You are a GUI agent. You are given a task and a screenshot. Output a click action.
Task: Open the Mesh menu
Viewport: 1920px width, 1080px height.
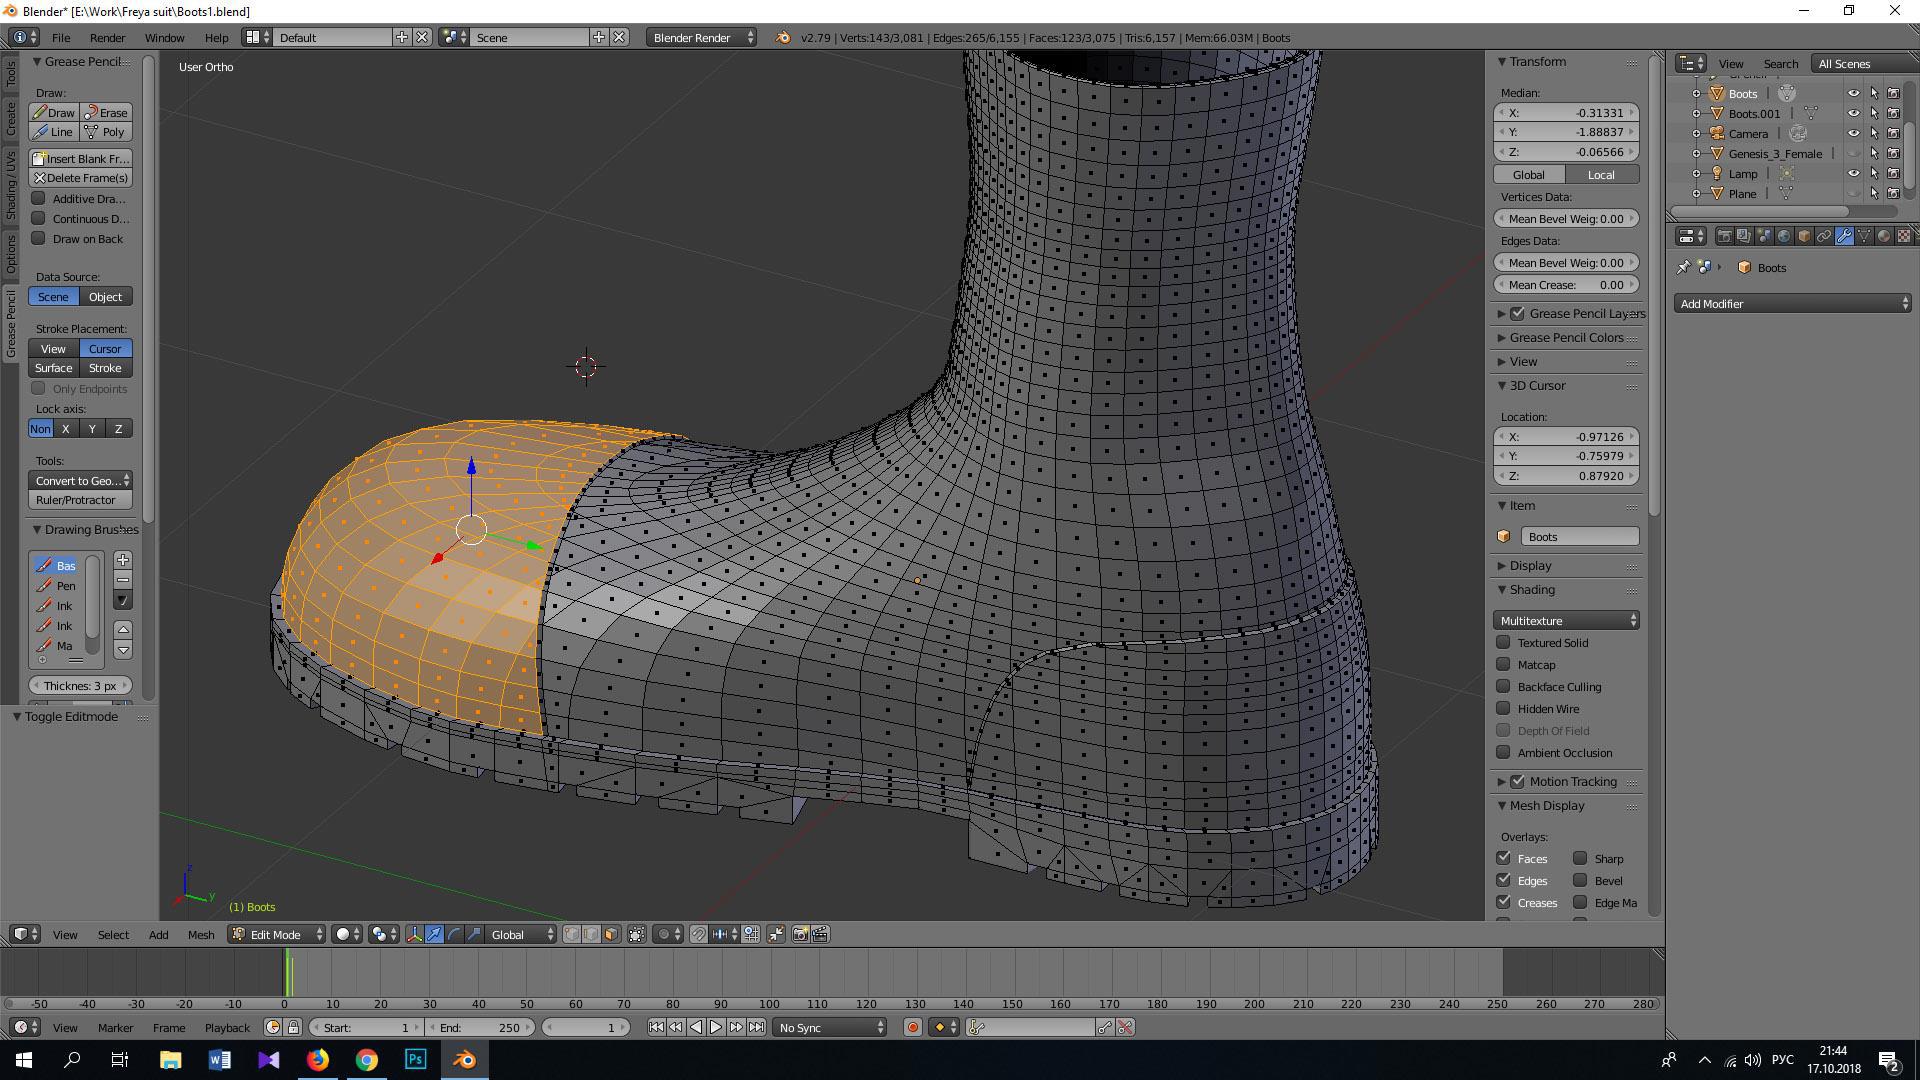[x=200, y=934]
